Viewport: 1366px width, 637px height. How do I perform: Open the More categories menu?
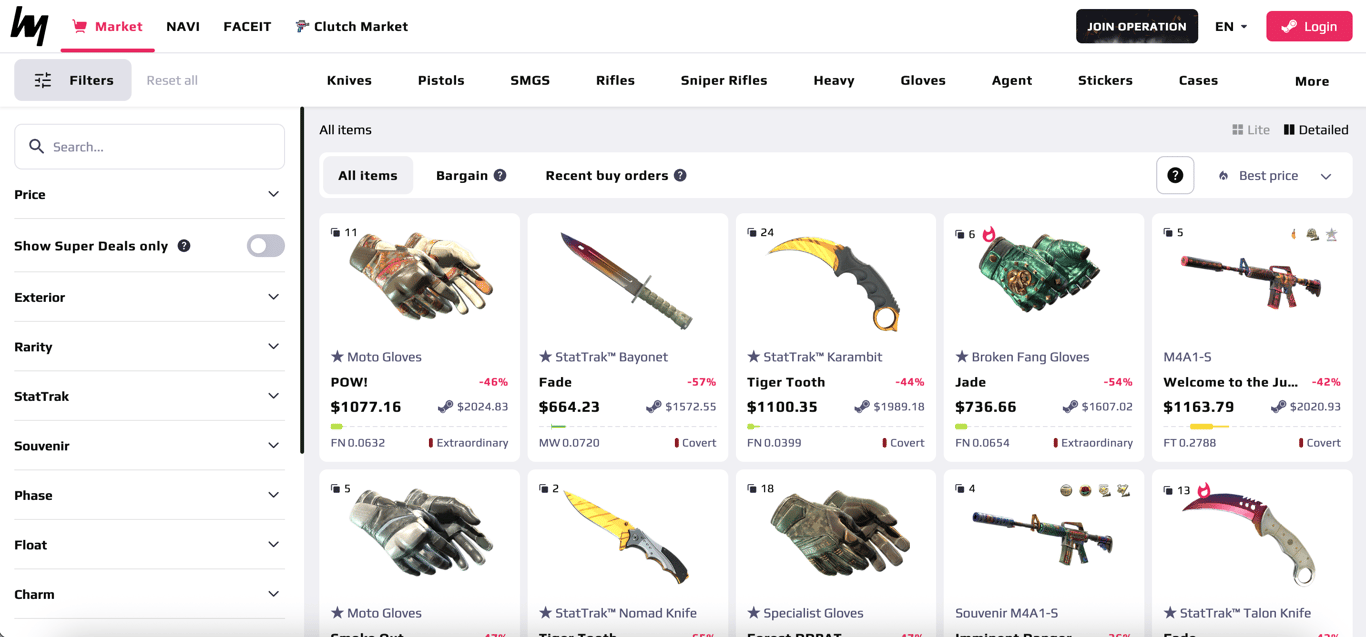1312,81
